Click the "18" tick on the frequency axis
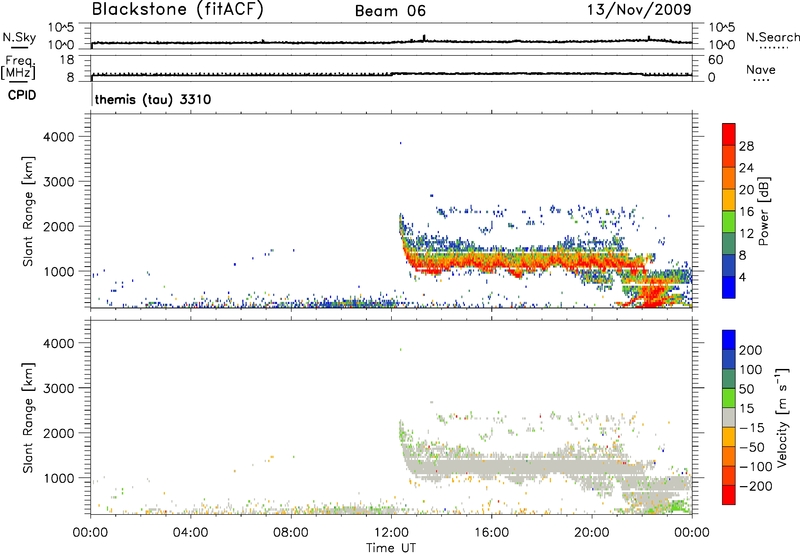The width and height of the screenshot is (800, 554). (67, 60)
